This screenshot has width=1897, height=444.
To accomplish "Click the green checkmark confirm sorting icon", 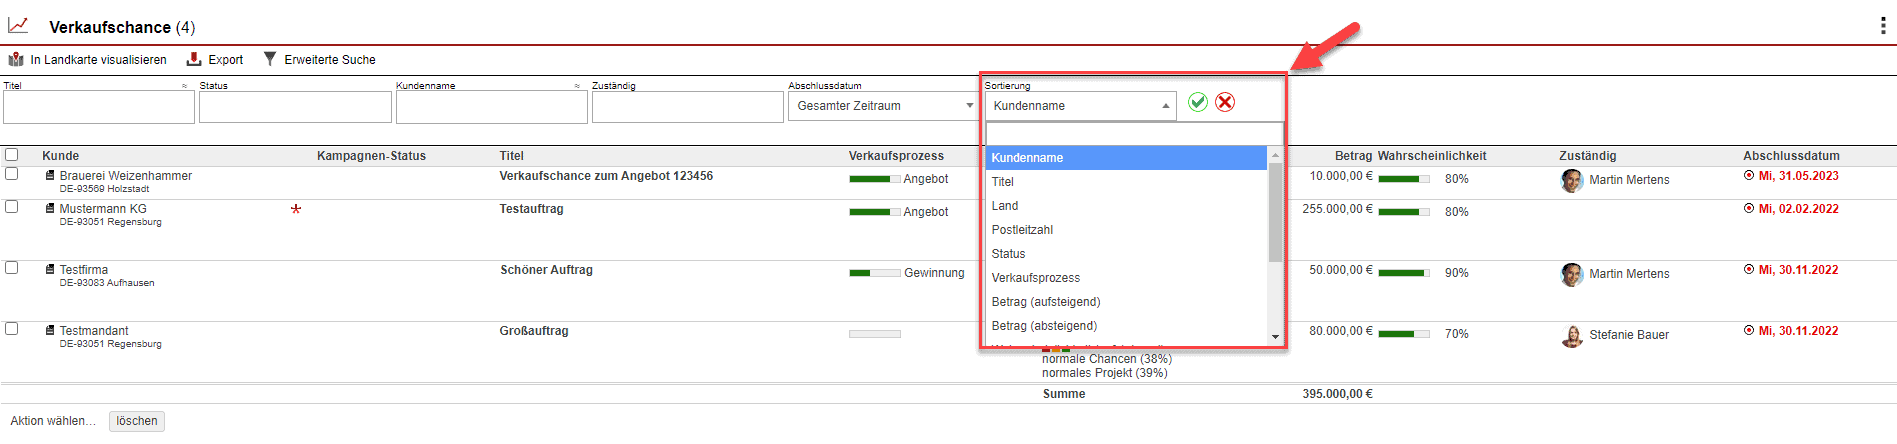I will point(1197,102).
